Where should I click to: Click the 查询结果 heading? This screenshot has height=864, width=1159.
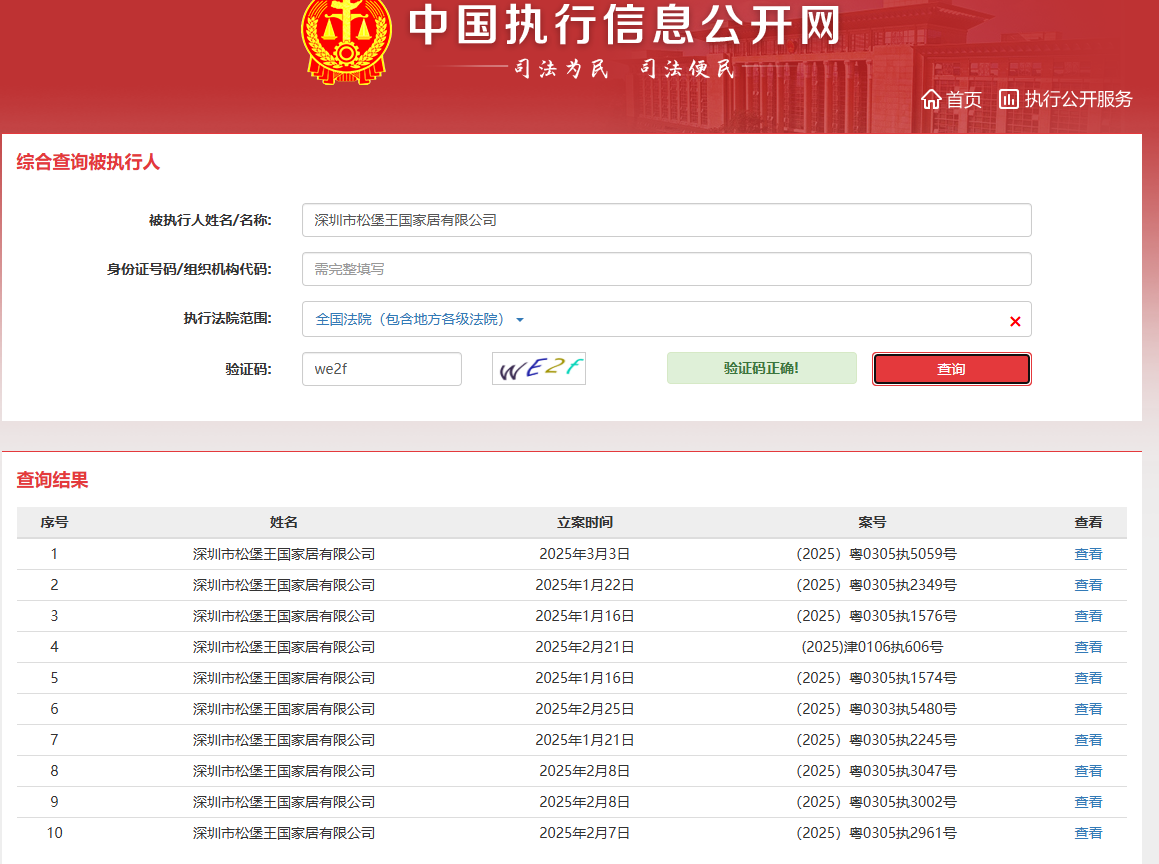pyautogui.click(x=52, y=480)
